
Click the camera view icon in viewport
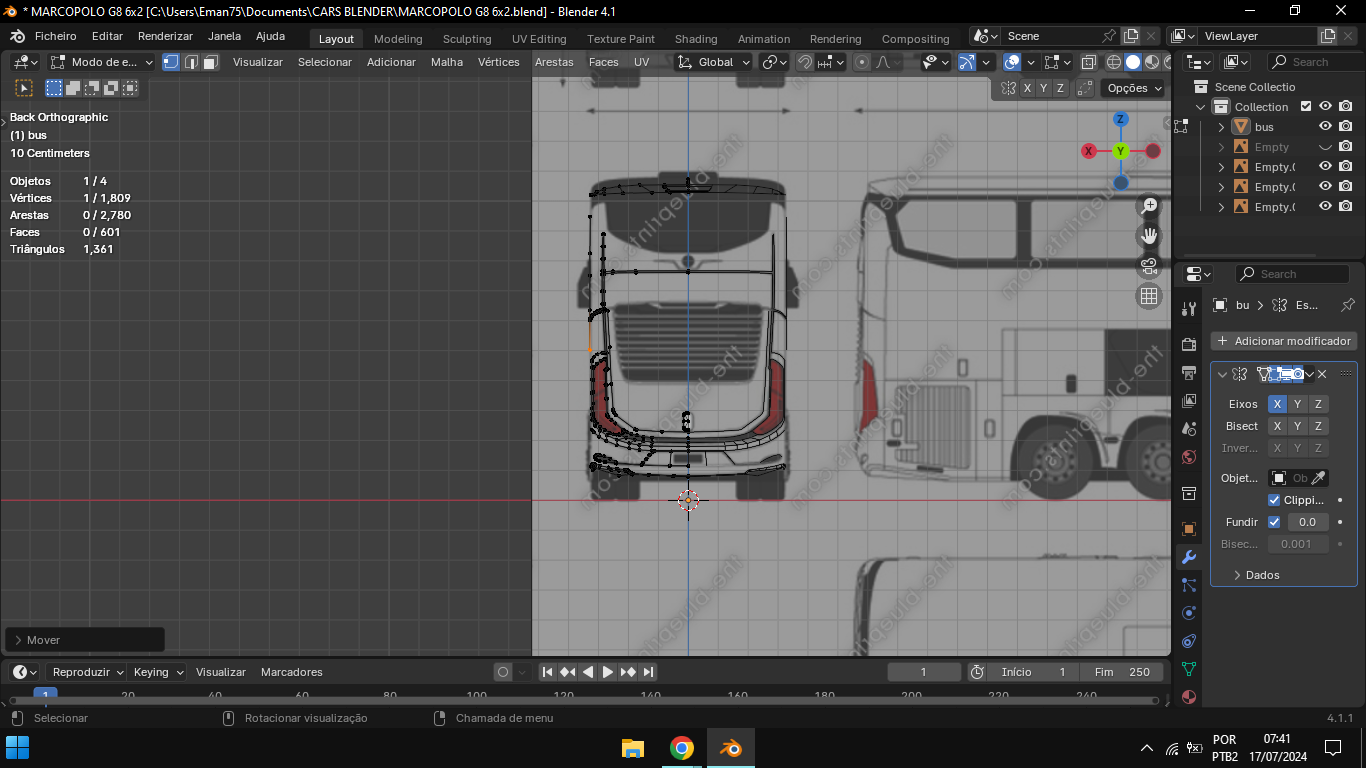coord(1149,266)
